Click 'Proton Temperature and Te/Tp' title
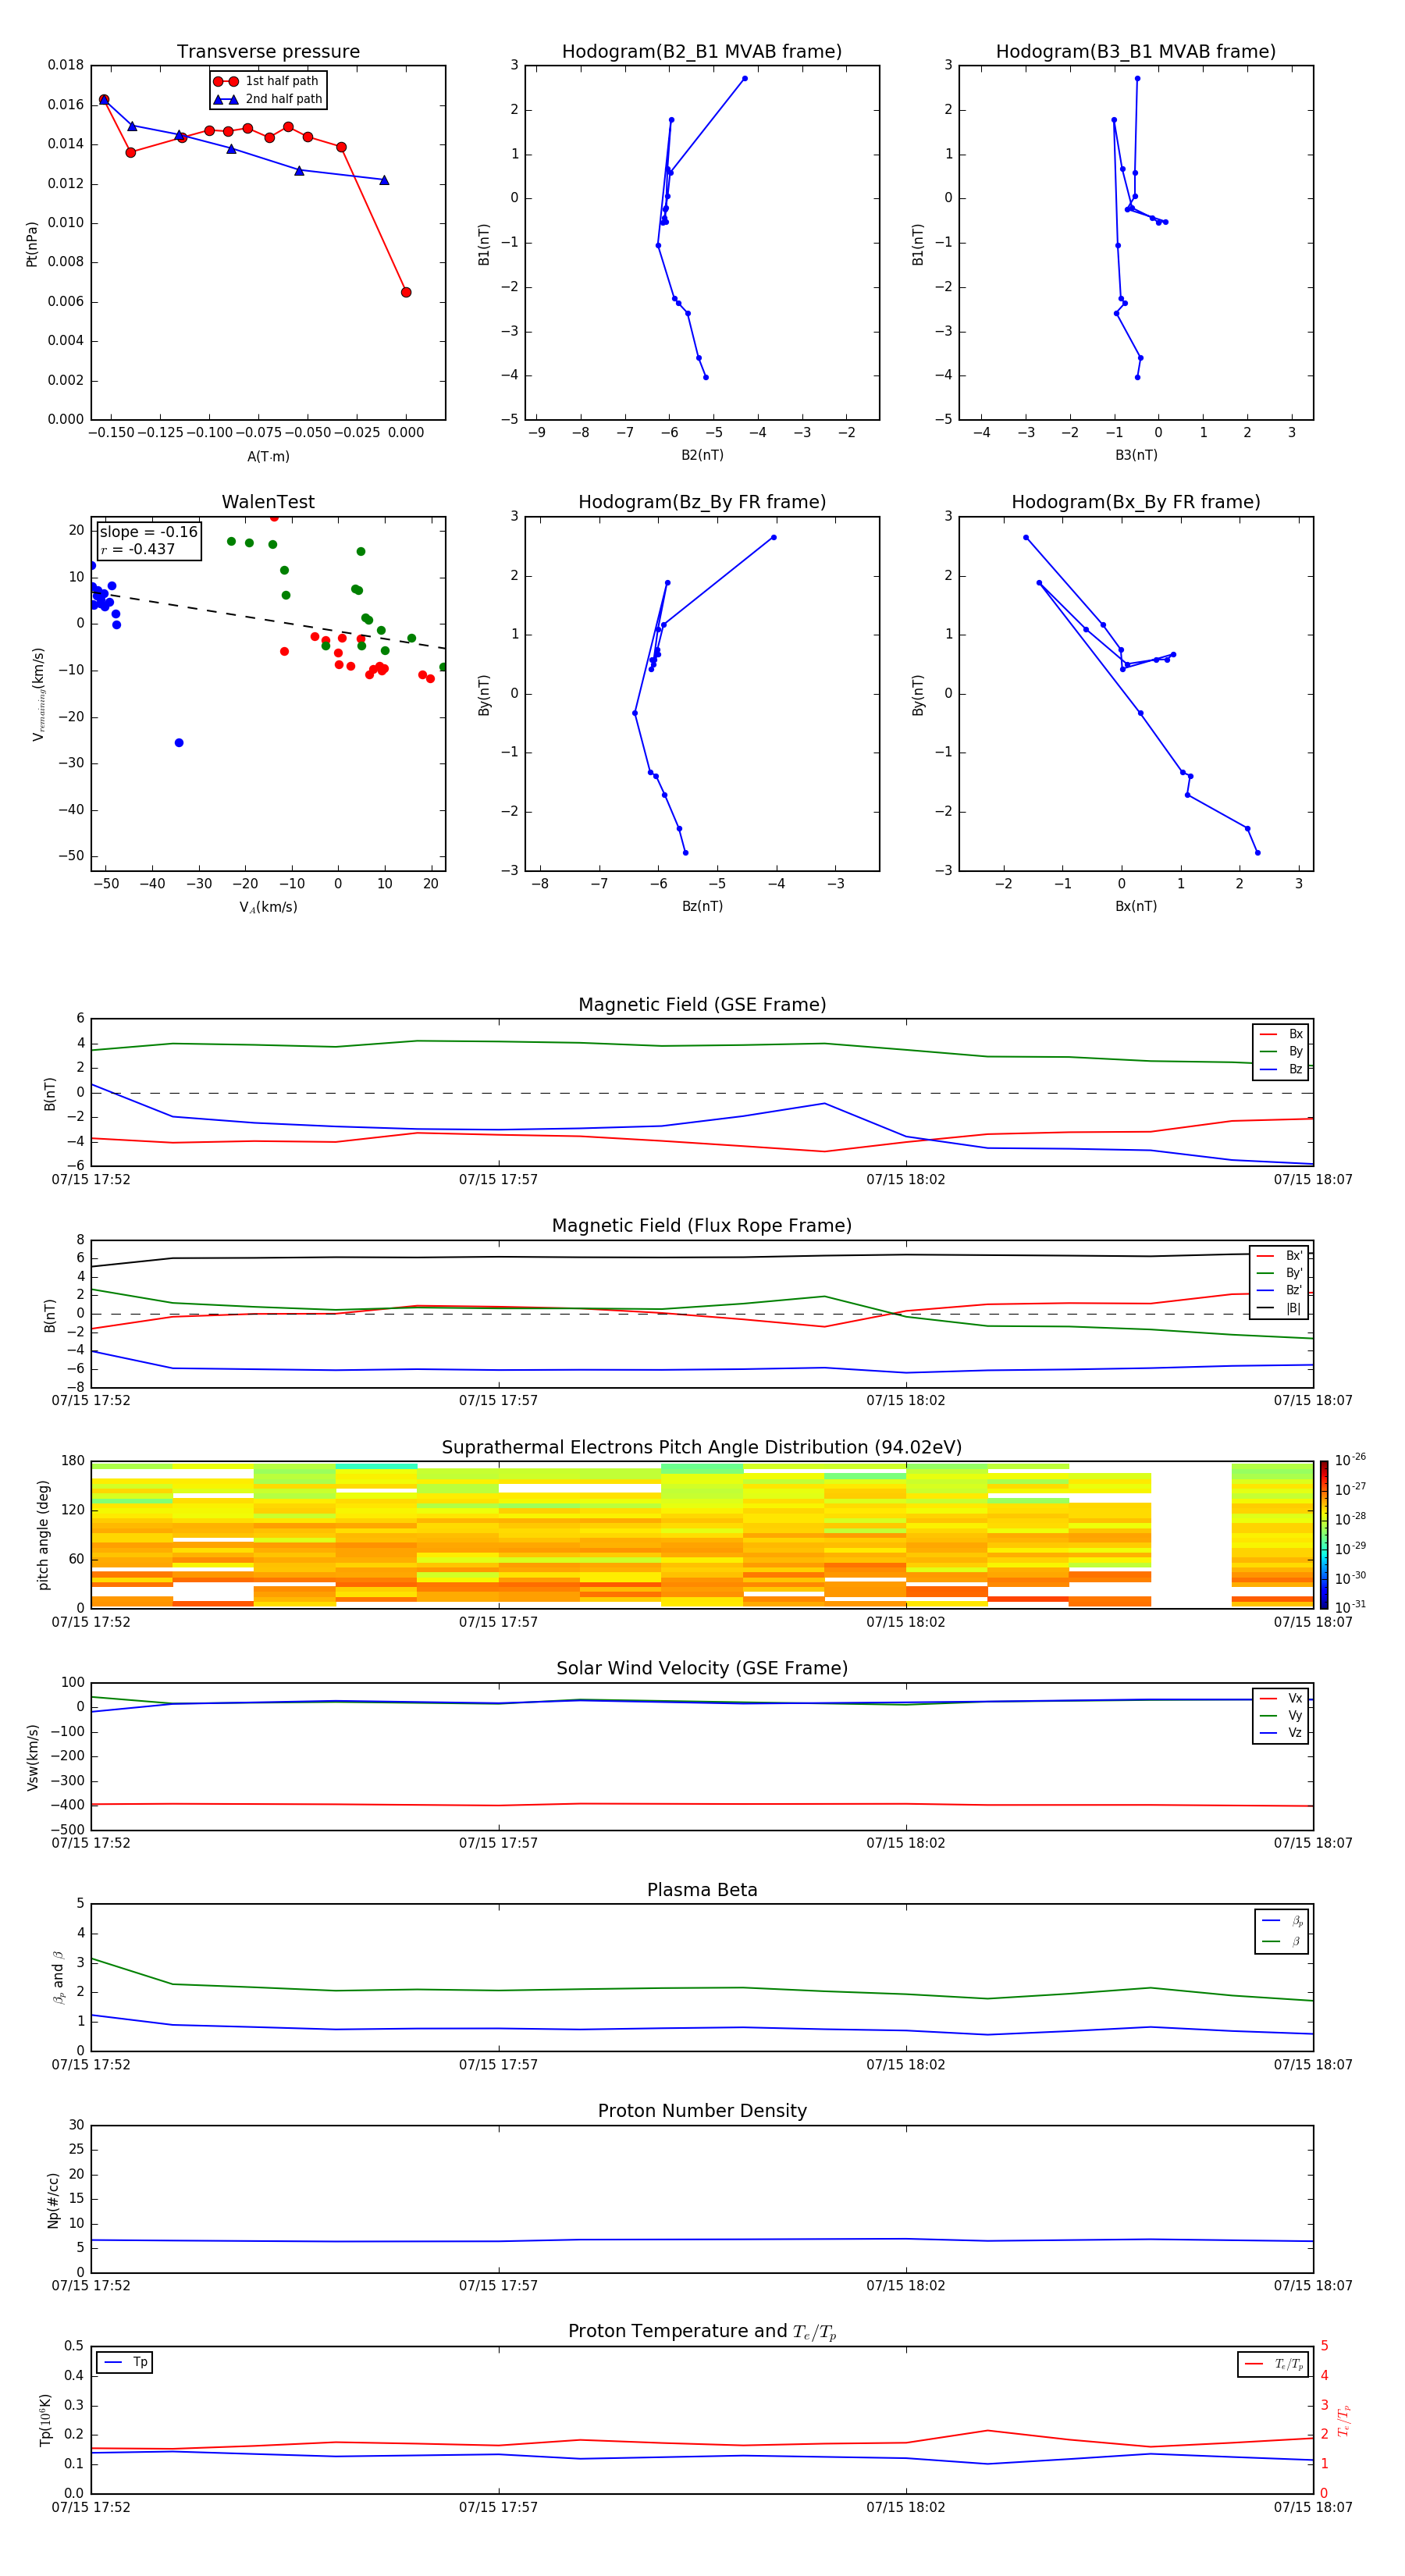 [x=702, y=2332]
